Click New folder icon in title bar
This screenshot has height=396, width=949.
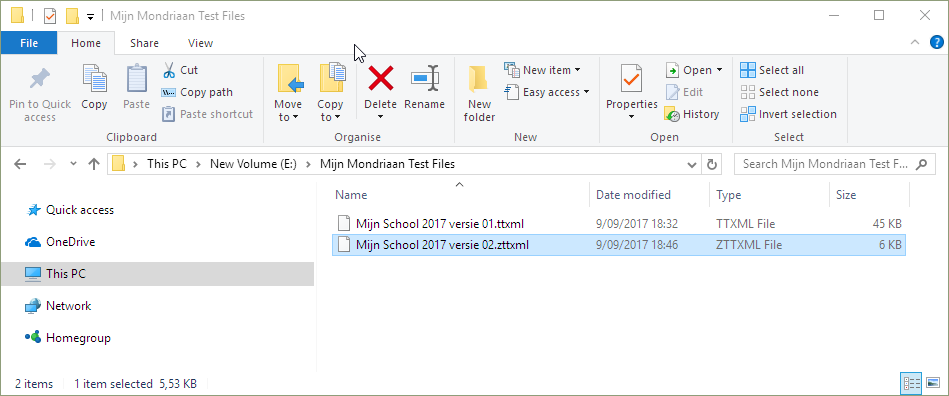(73, 16)
